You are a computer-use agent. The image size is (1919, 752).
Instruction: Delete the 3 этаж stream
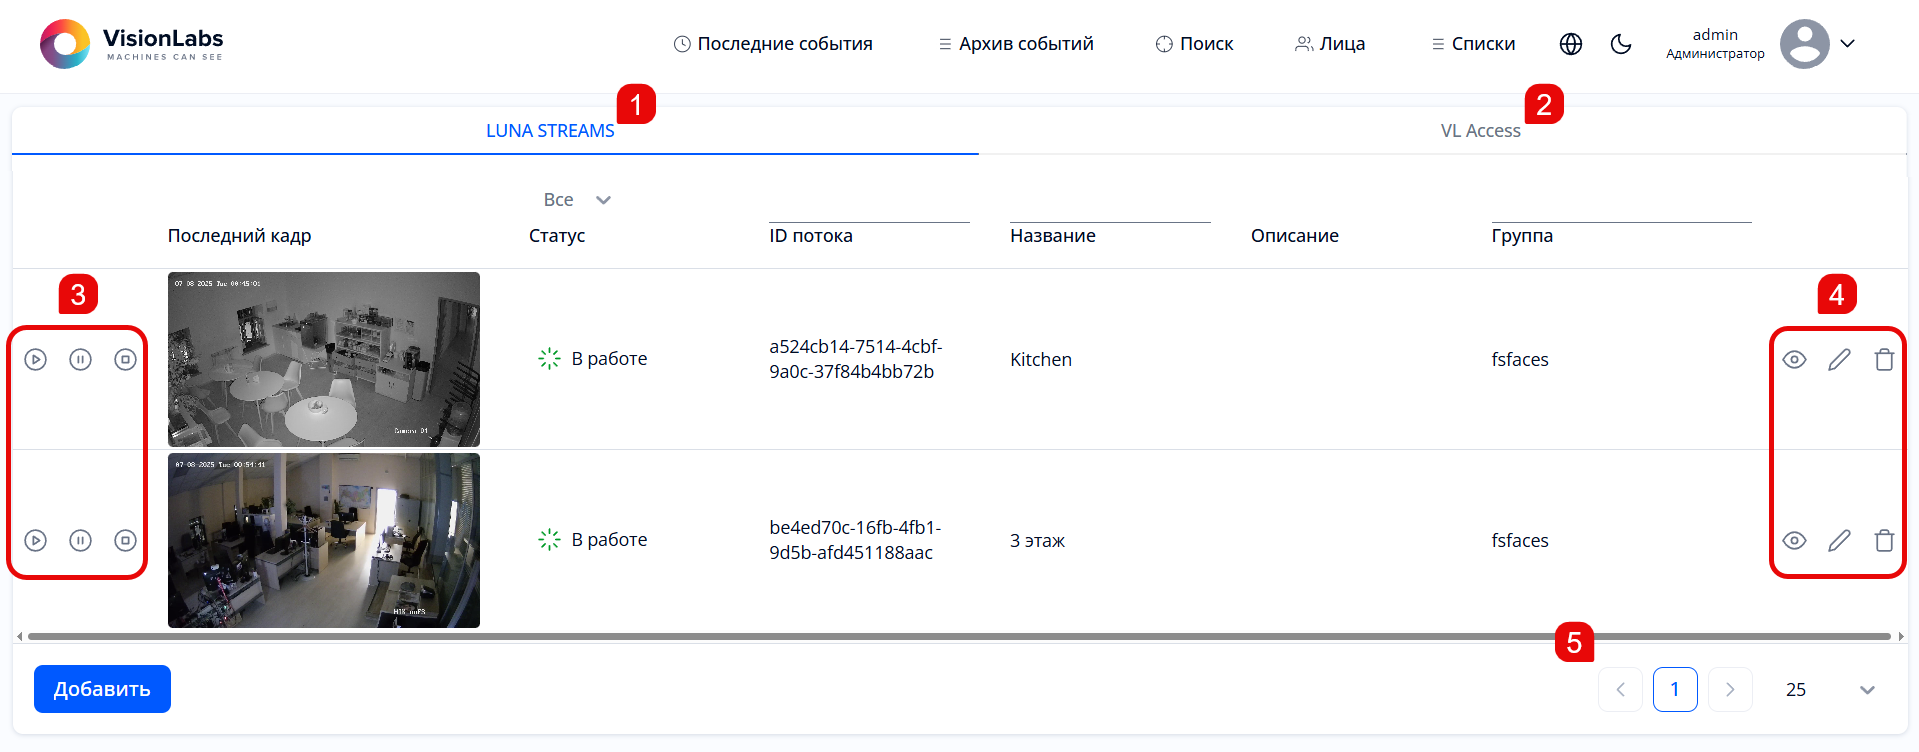[x=1884, y=541]
